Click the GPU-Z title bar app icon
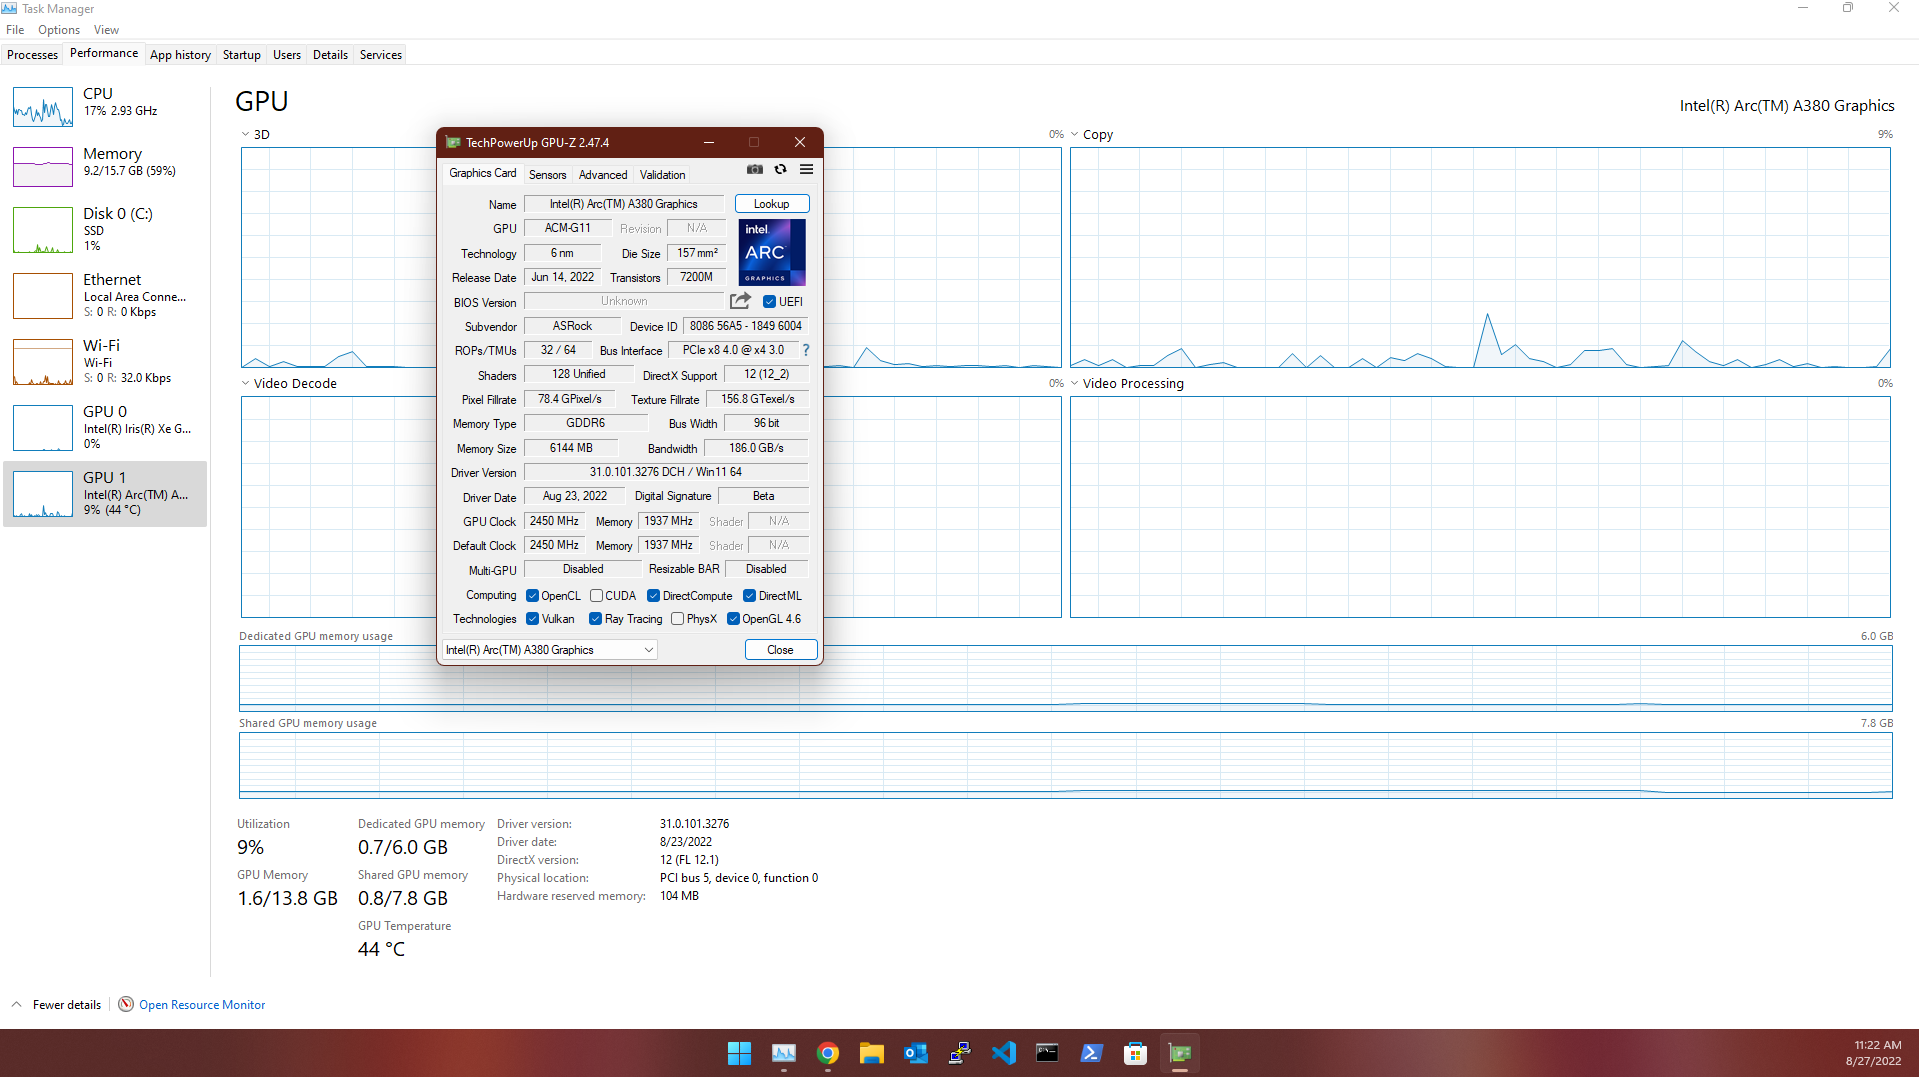The width and height of the screenshot is (1919, 1077). pos(453,142)
